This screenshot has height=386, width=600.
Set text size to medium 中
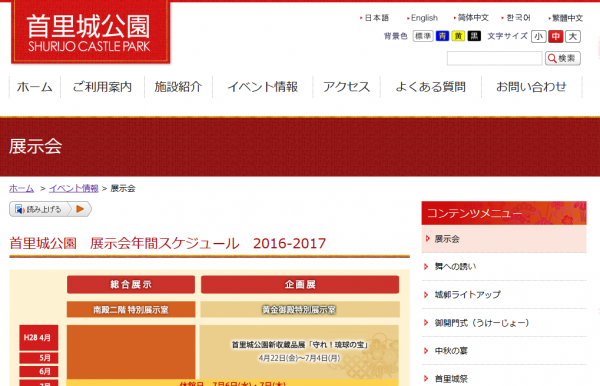click(x=556, y=36)
